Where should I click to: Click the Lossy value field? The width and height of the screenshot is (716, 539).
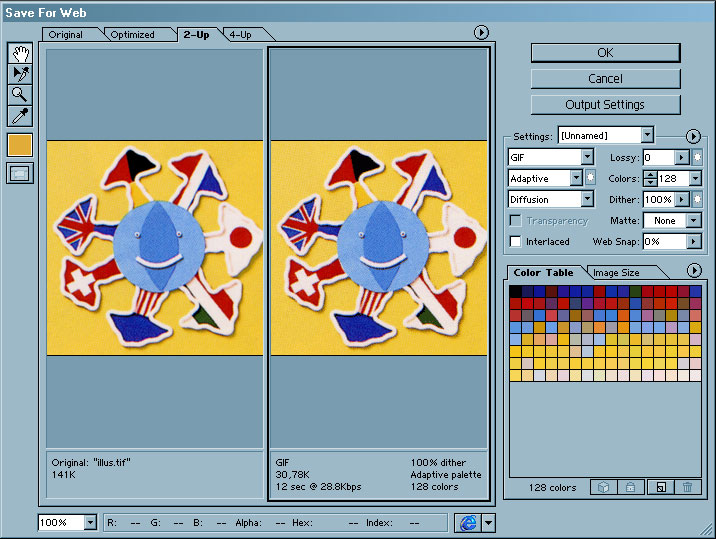click(658, 158)
